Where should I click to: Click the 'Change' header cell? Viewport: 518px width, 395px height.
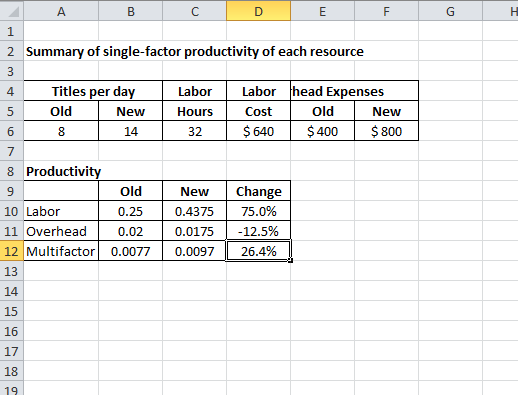click(259, 191)
